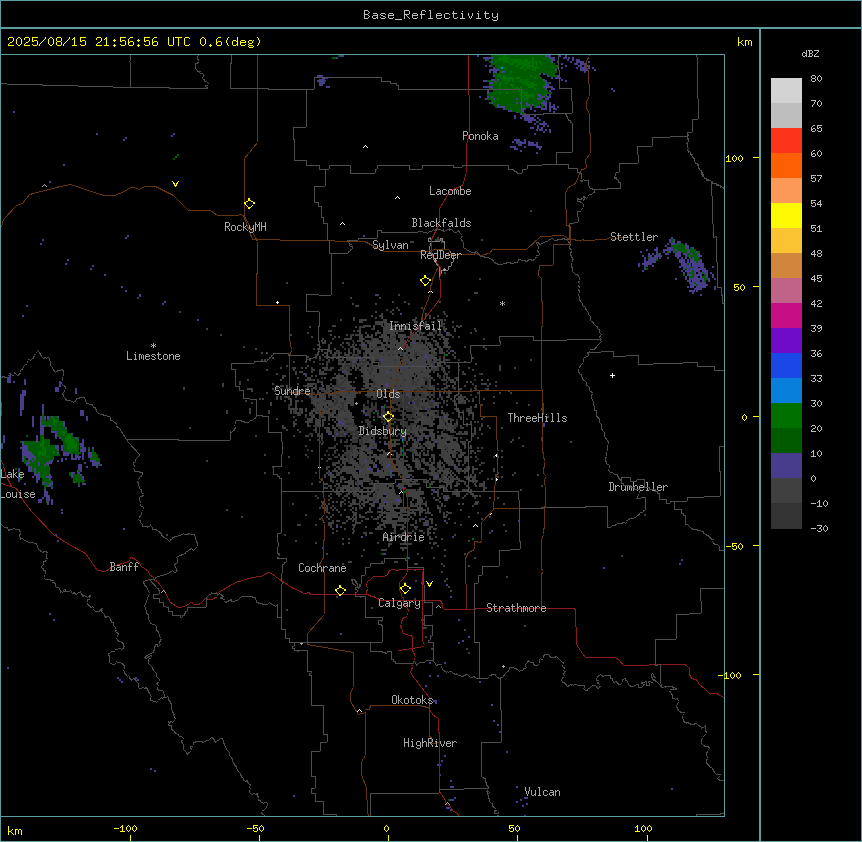This screenshot has height=842, width=862.
Task: Click the -10 value in the dBZ legend
Action: pyautogui.click(x=819, y=503)
